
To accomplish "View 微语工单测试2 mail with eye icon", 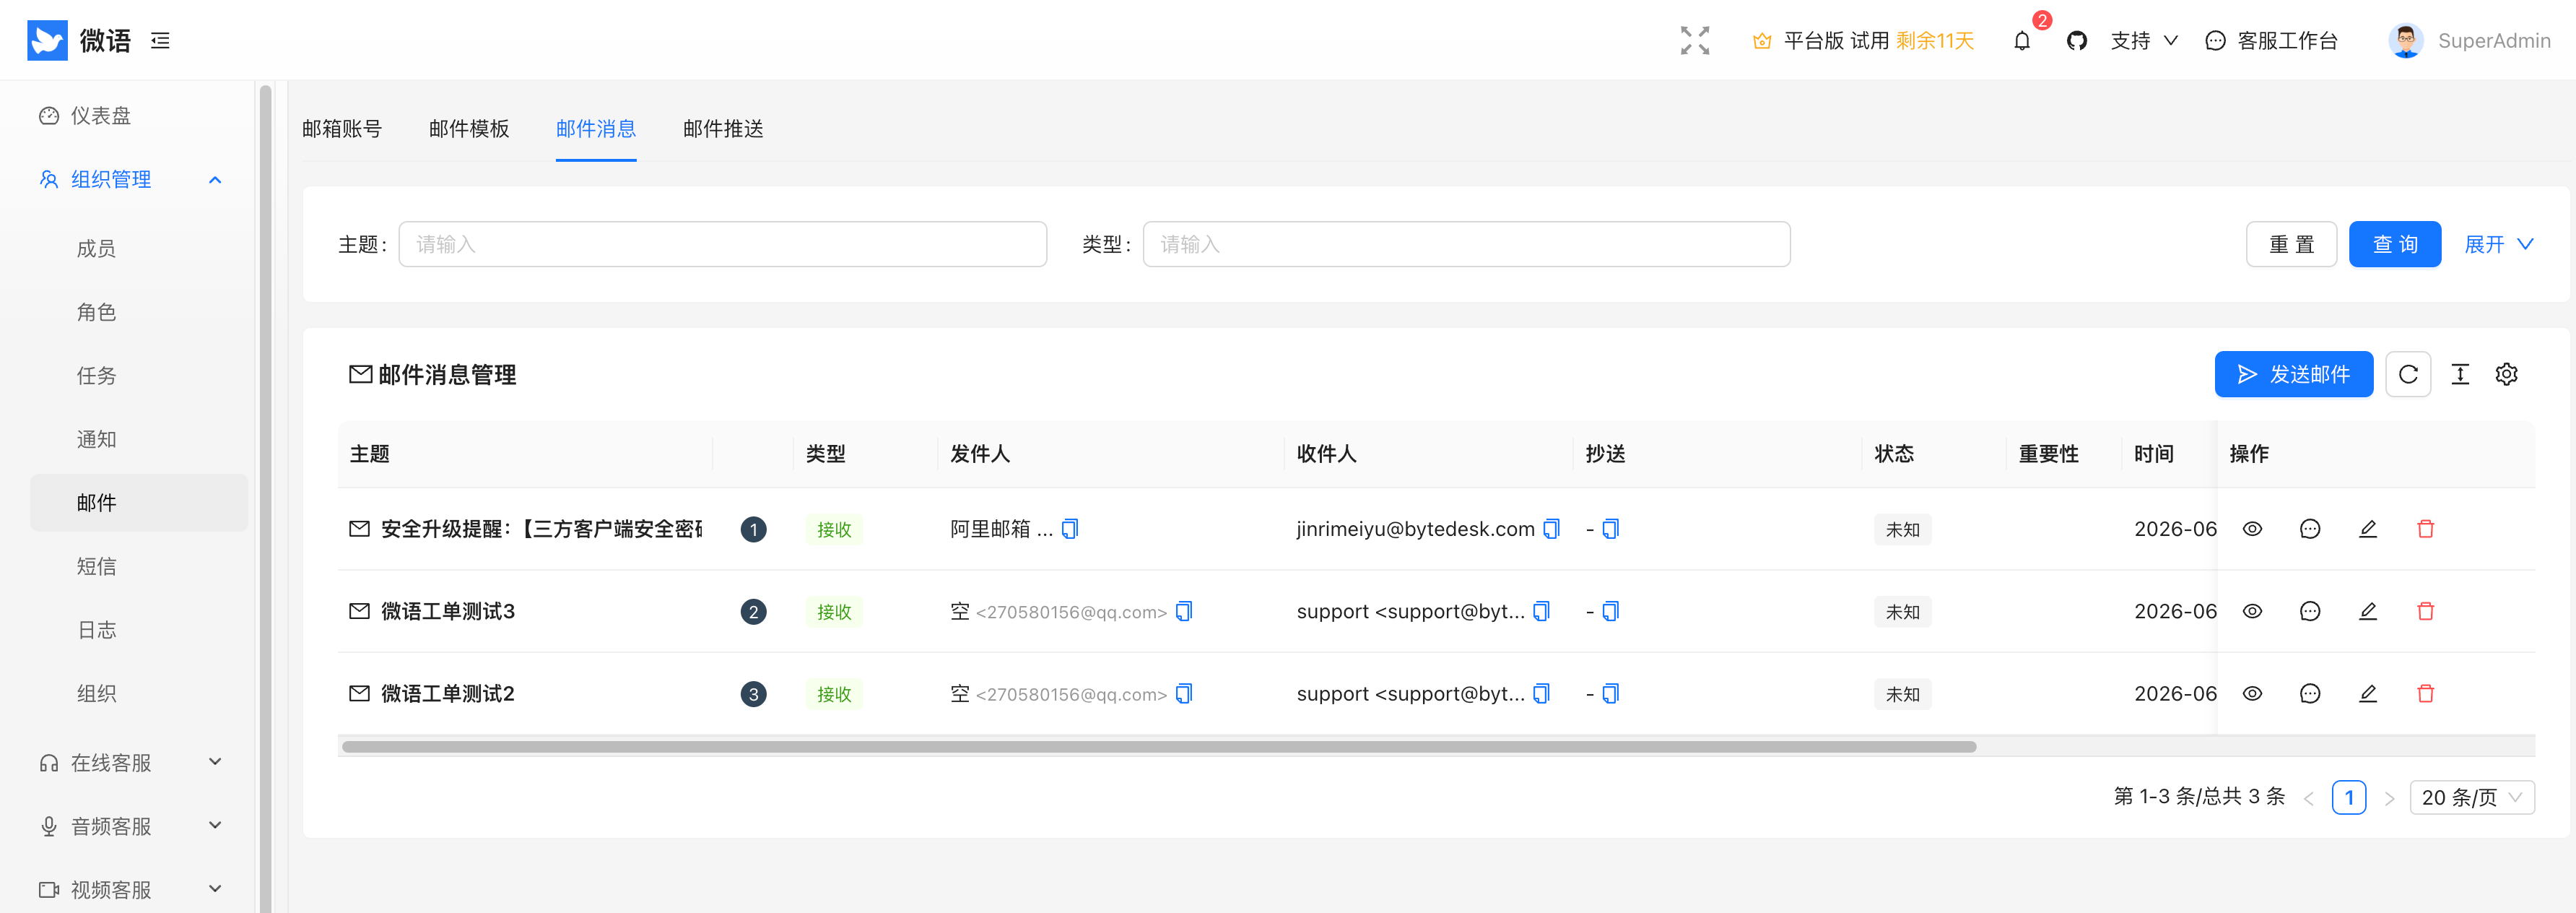I will click(x=2252, y=693).
